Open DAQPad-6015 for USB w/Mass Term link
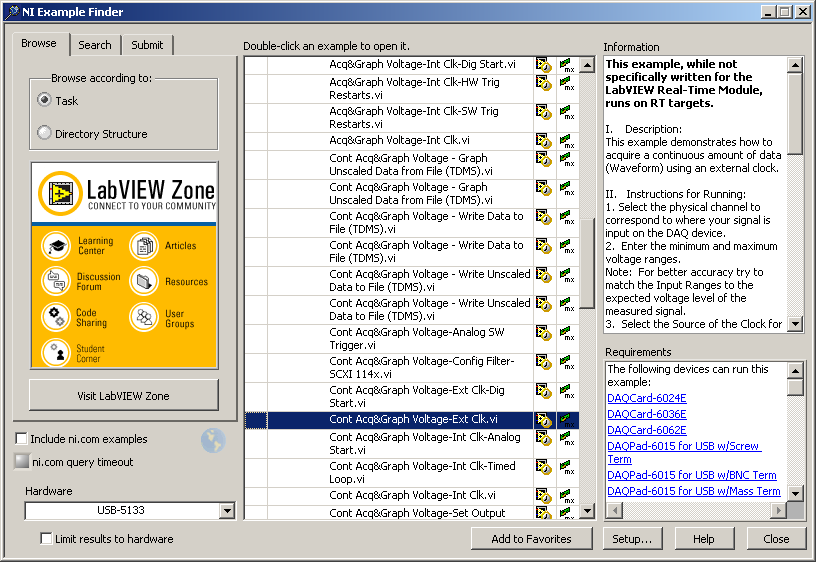This screenshot has height=562, width=816. tap(694, 491)
